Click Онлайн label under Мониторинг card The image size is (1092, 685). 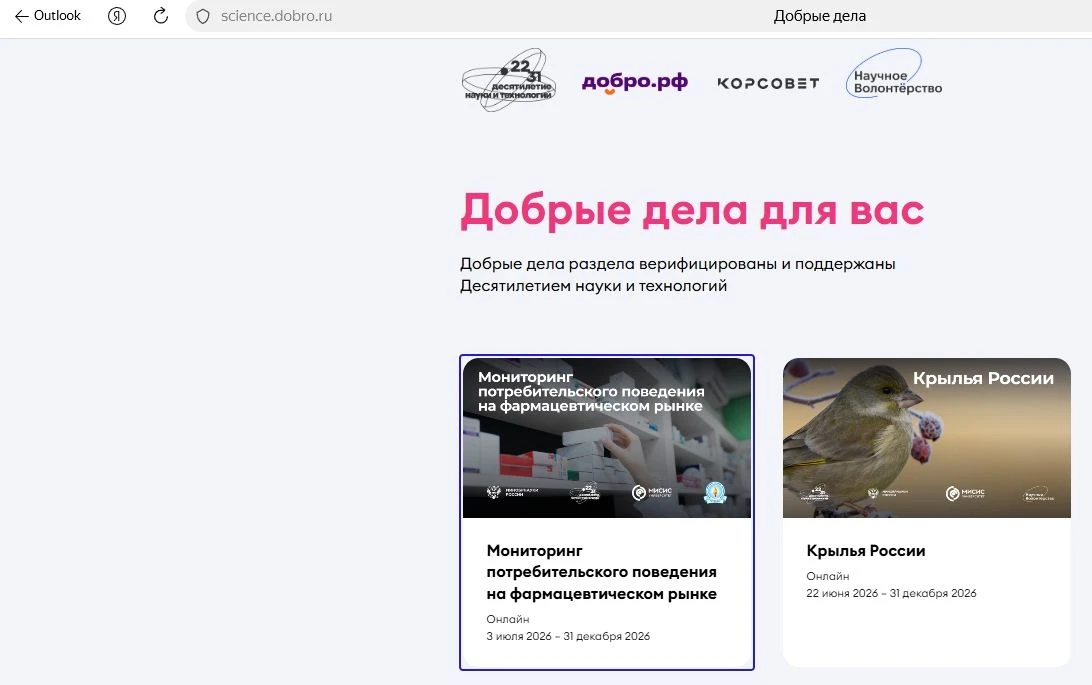508,619
